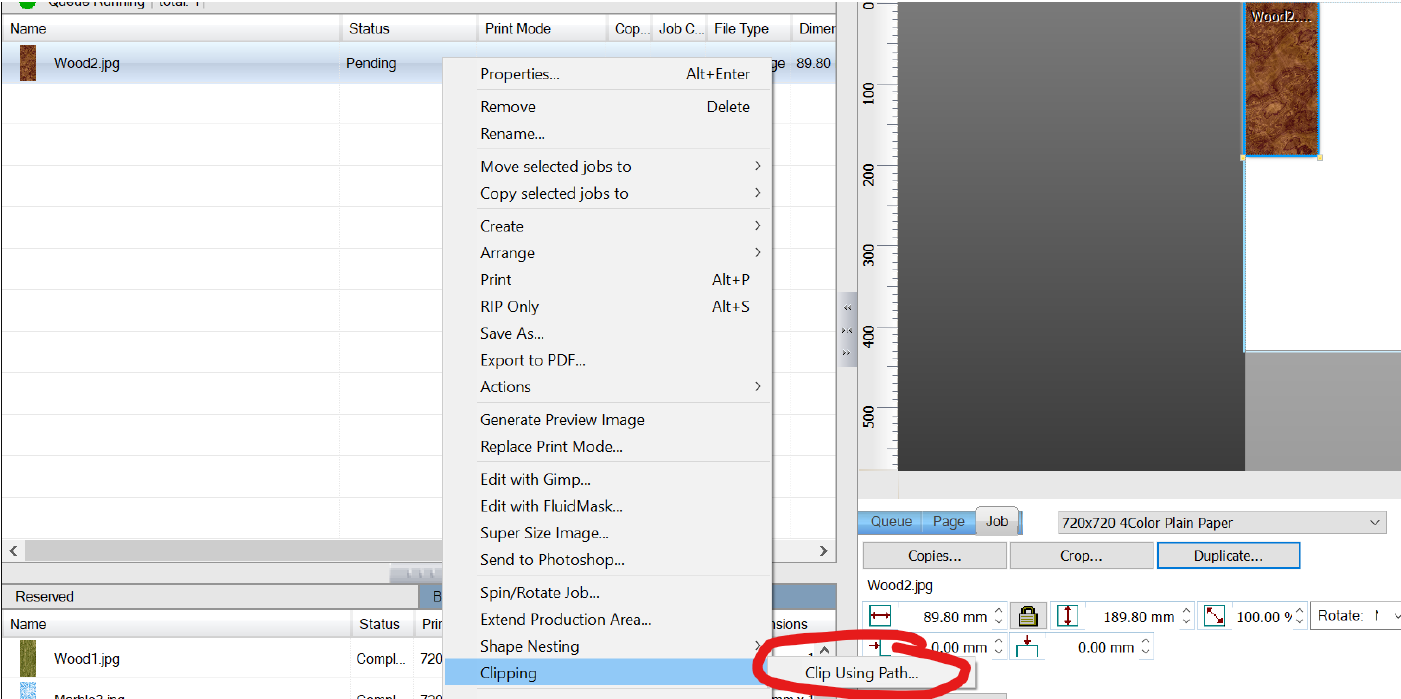The width and height of the screenshot is (1401, 699).
Task: Click the middle splitter restore arrow
Action: (847, 330)
